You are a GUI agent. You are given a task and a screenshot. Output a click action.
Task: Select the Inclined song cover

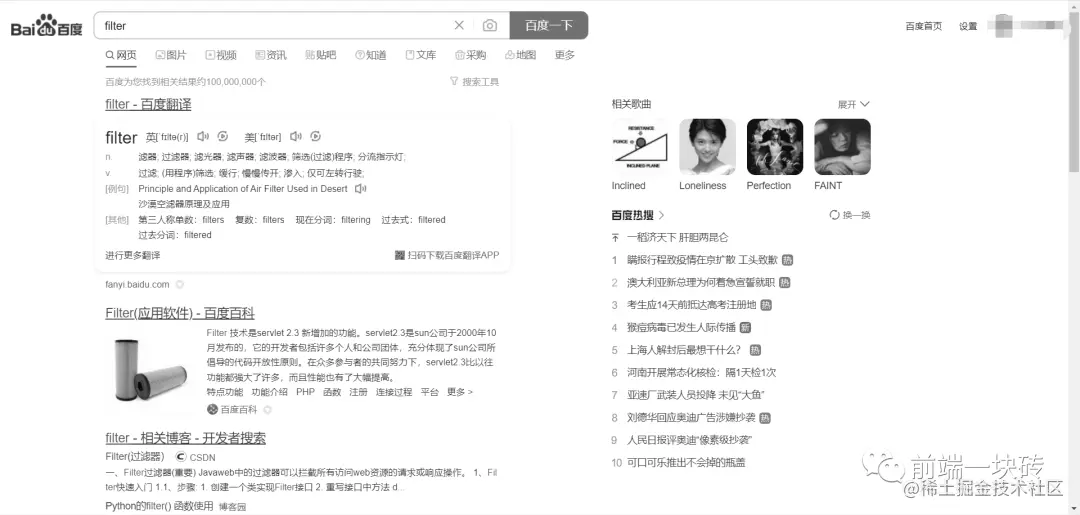(x=640, y=147)
